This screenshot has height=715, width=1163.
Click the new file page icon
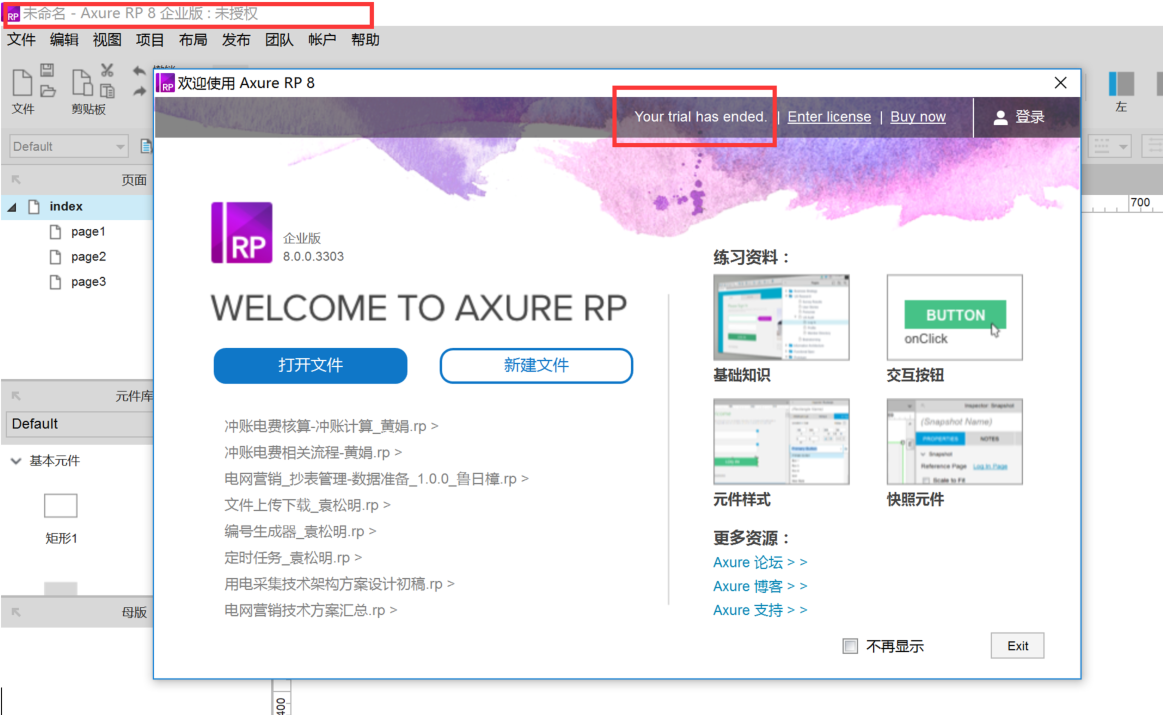22,82
